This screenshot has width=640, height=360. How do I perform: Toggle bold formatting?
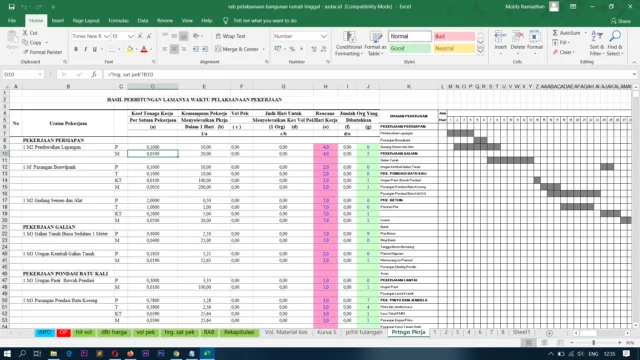pos(76,49)
